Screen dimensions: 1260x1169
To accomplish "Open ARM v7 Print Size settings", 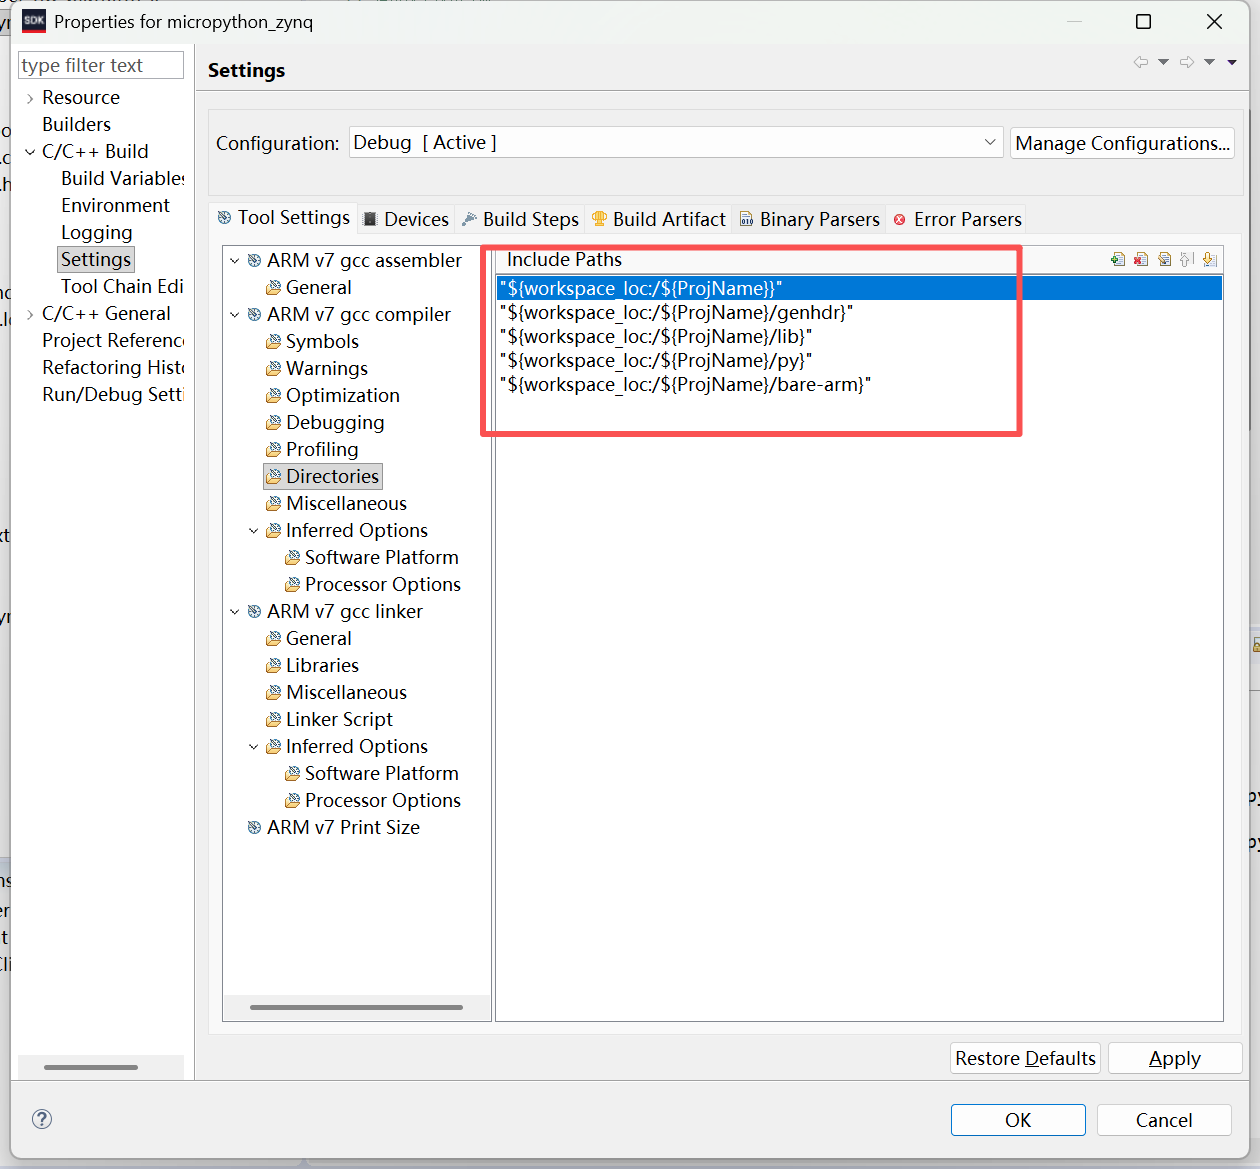I will coord(343,827).
